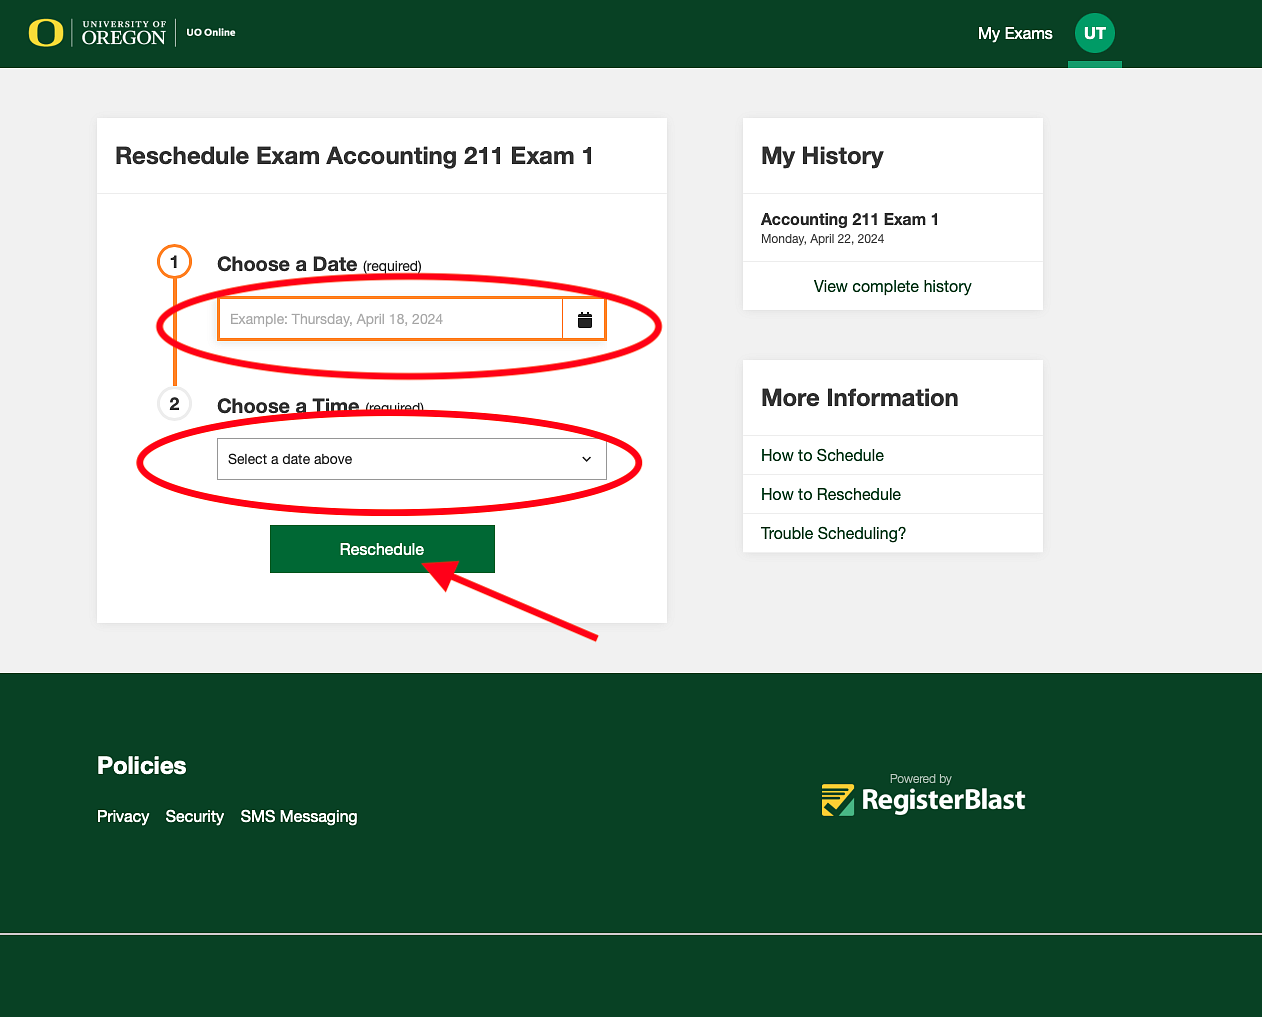1262x1017 pixels.
Task: Click the University of Oregon logo
Action: [97, 33]
